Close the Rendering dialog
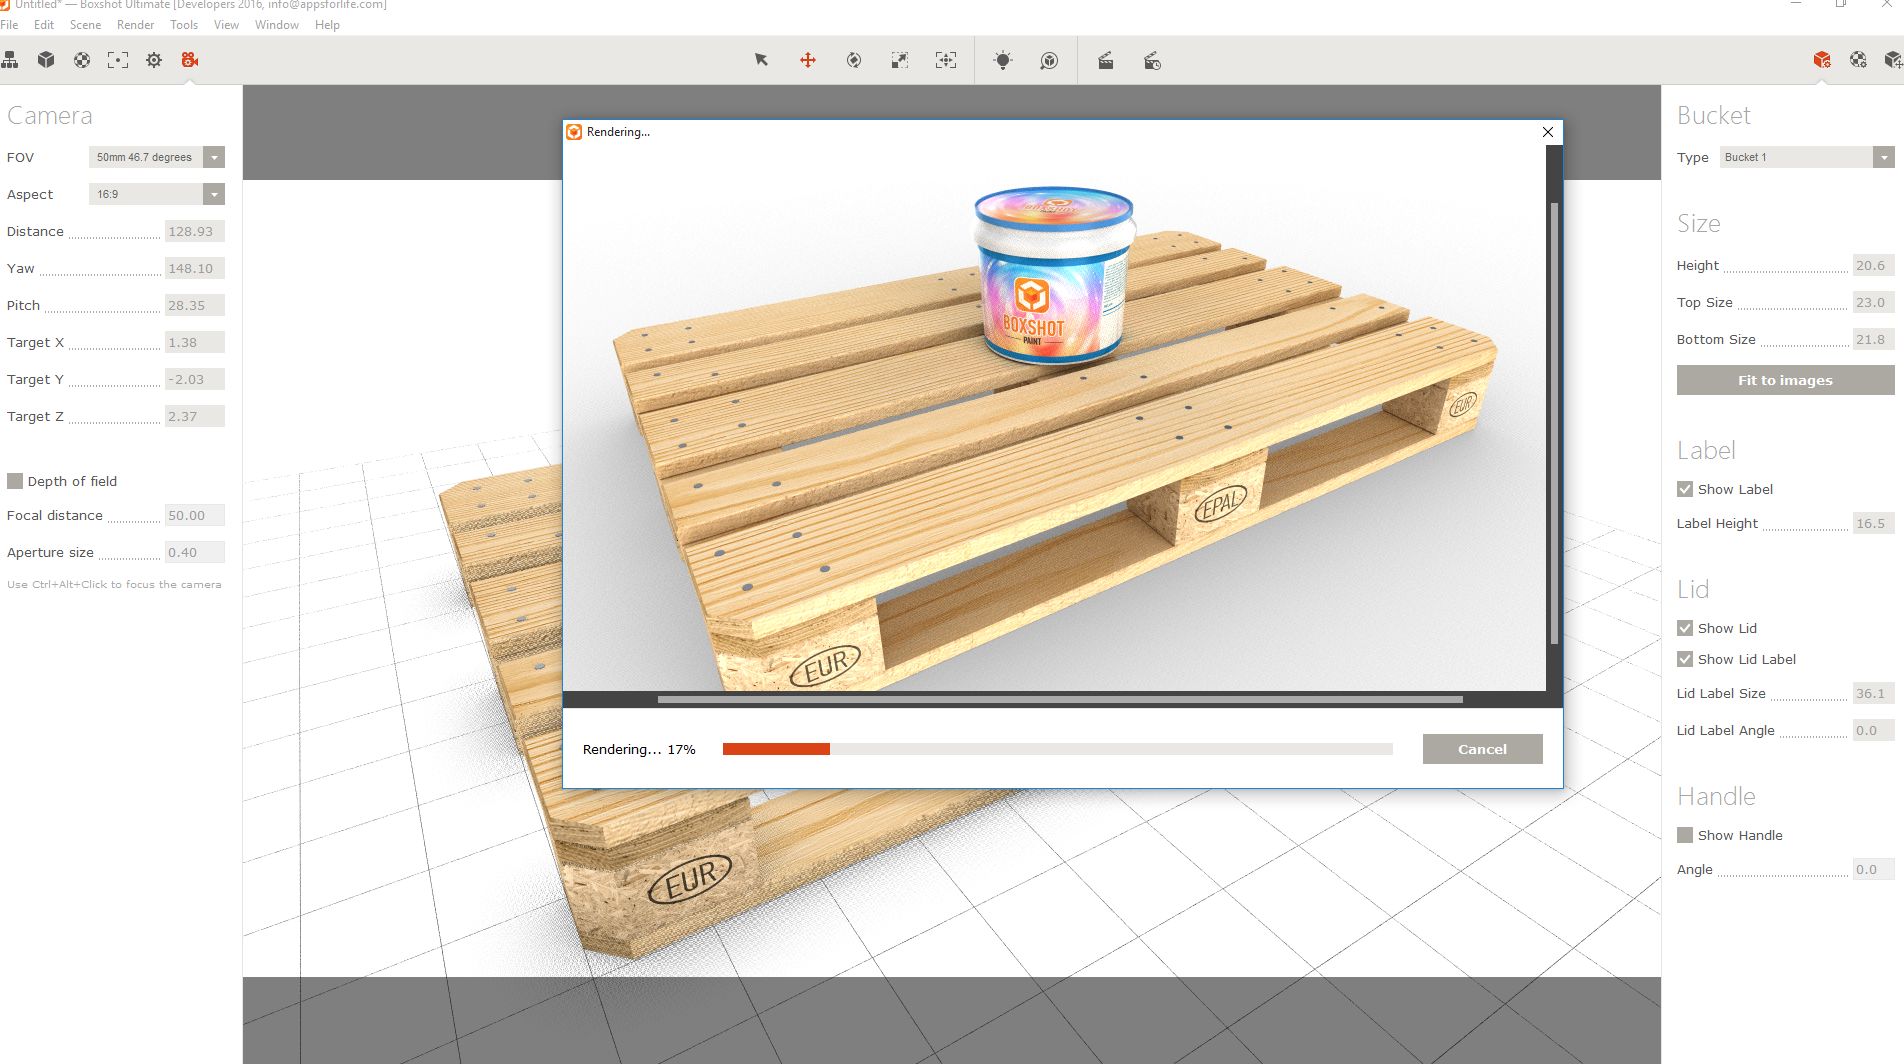This screenshot has height=1064, width=1904. (x=1548, y=132)
